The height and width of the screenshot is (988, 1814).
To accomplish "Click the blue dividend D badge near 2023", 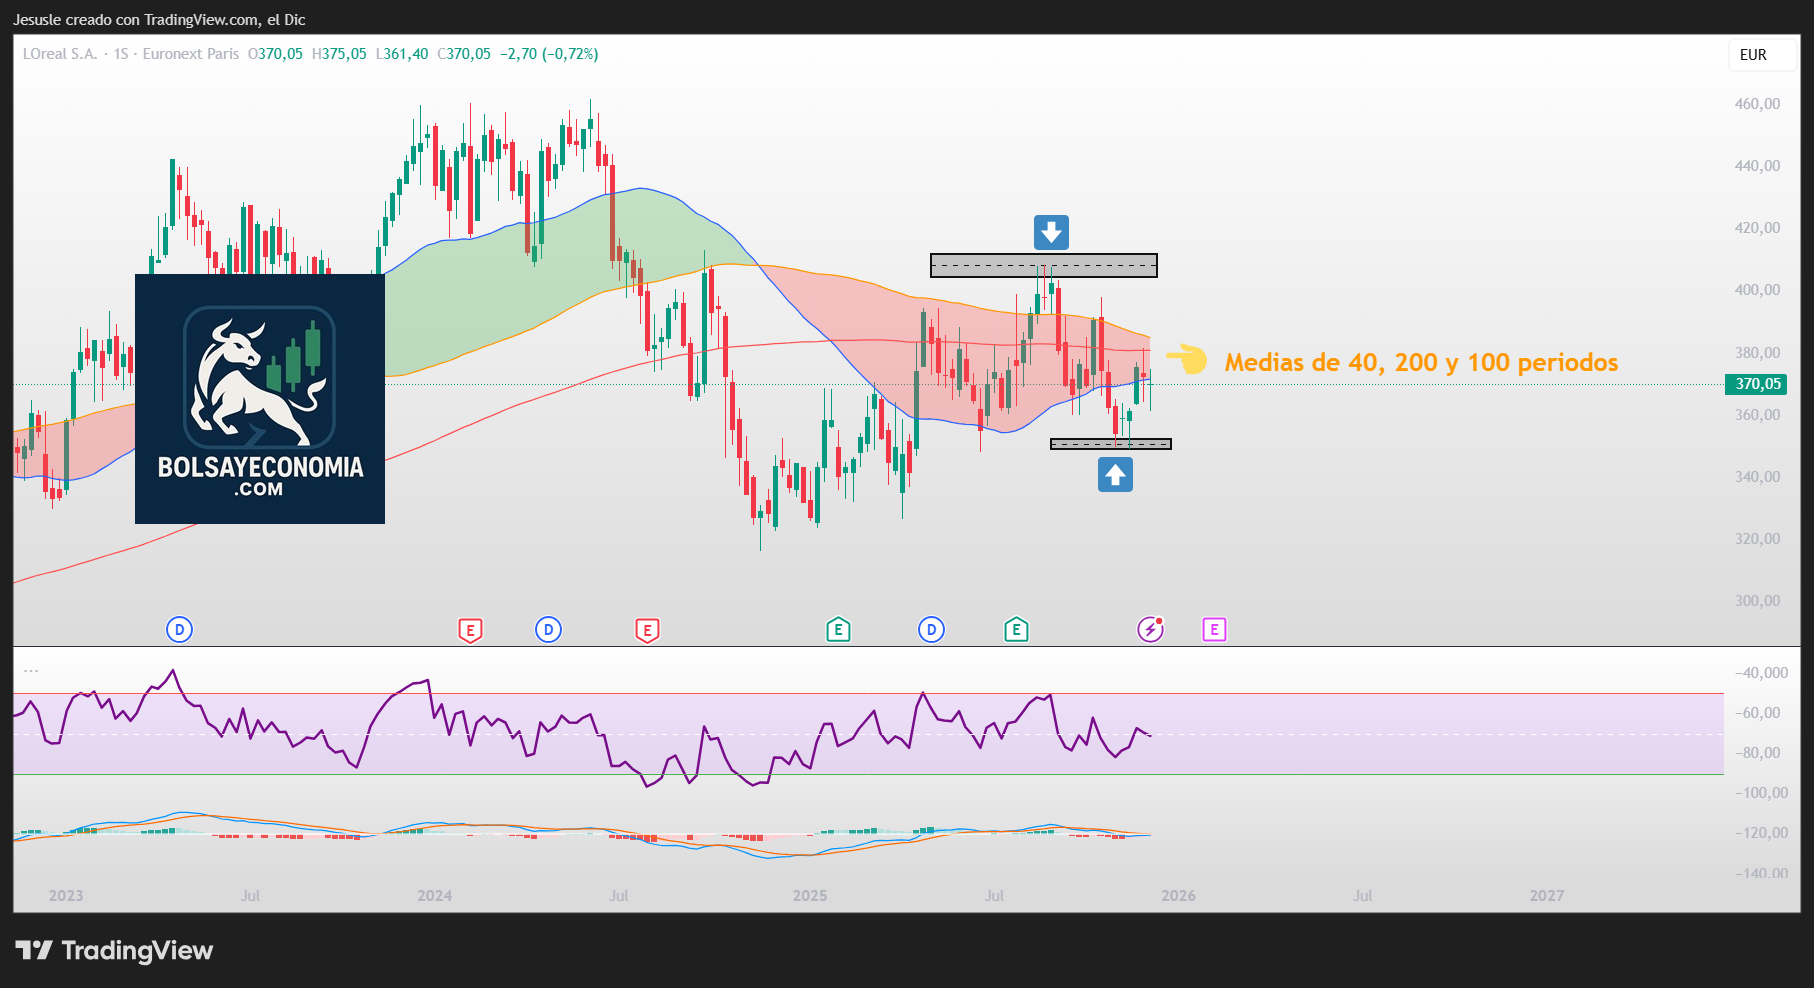I will coord(178,629).
